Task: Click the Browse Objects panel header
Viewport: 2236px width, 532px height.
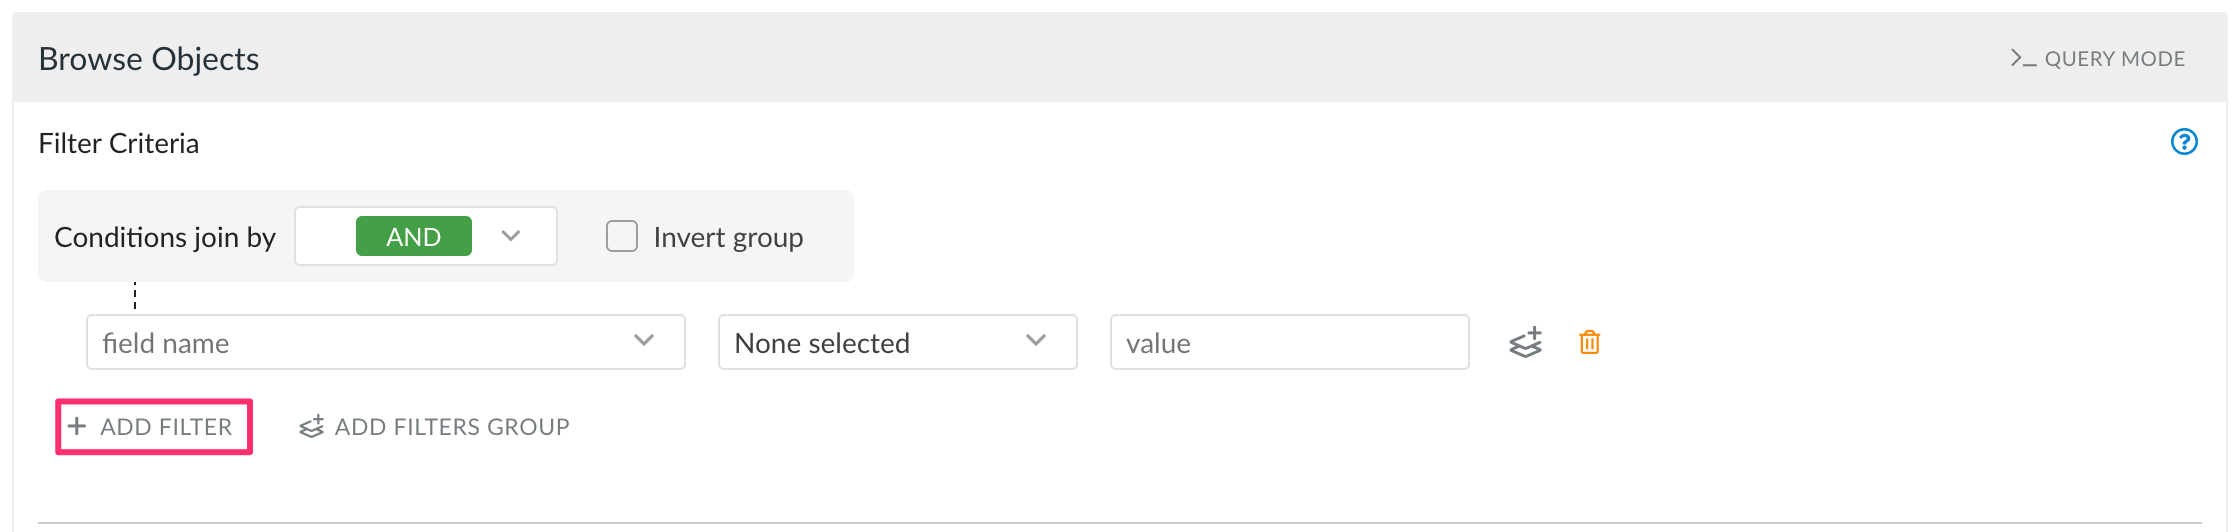Action: pos(1120,58)
